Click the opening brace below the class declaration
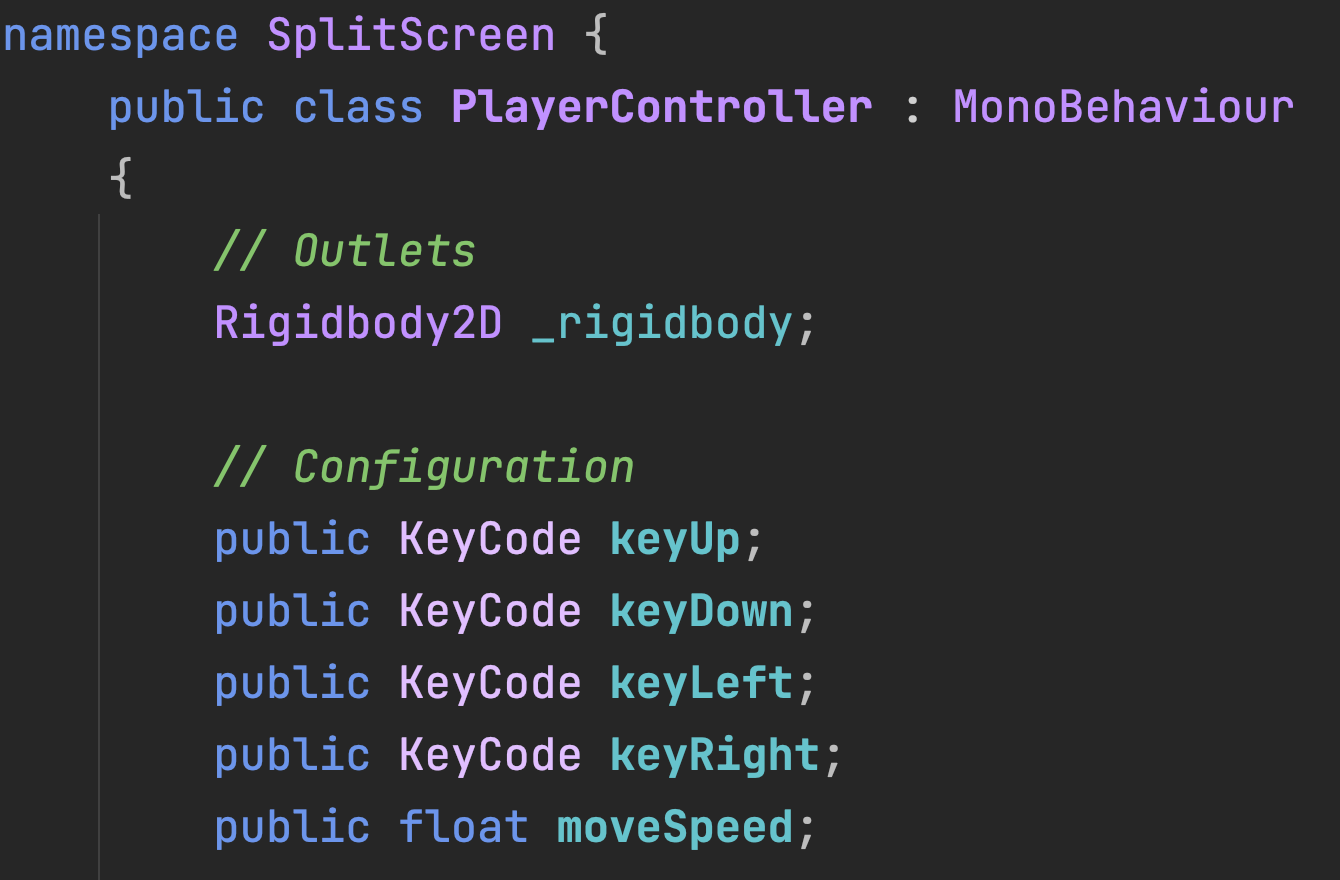 pyautogui.click(x=120, y=180)
